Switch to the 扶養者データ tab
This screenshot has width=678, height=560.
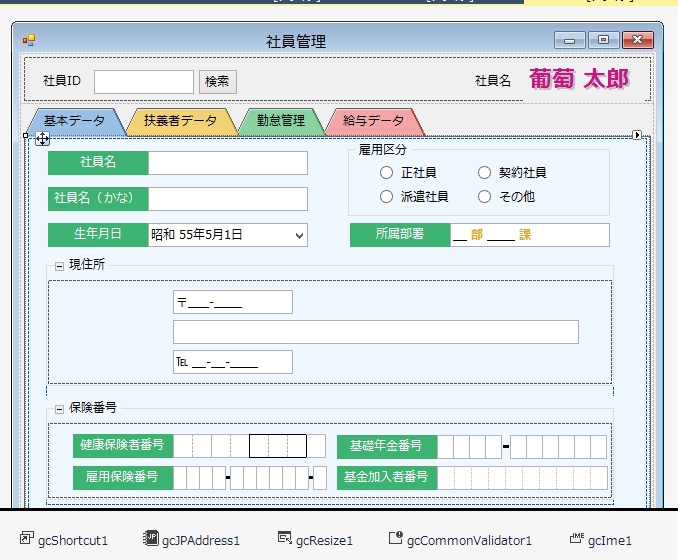click(181, 121)
